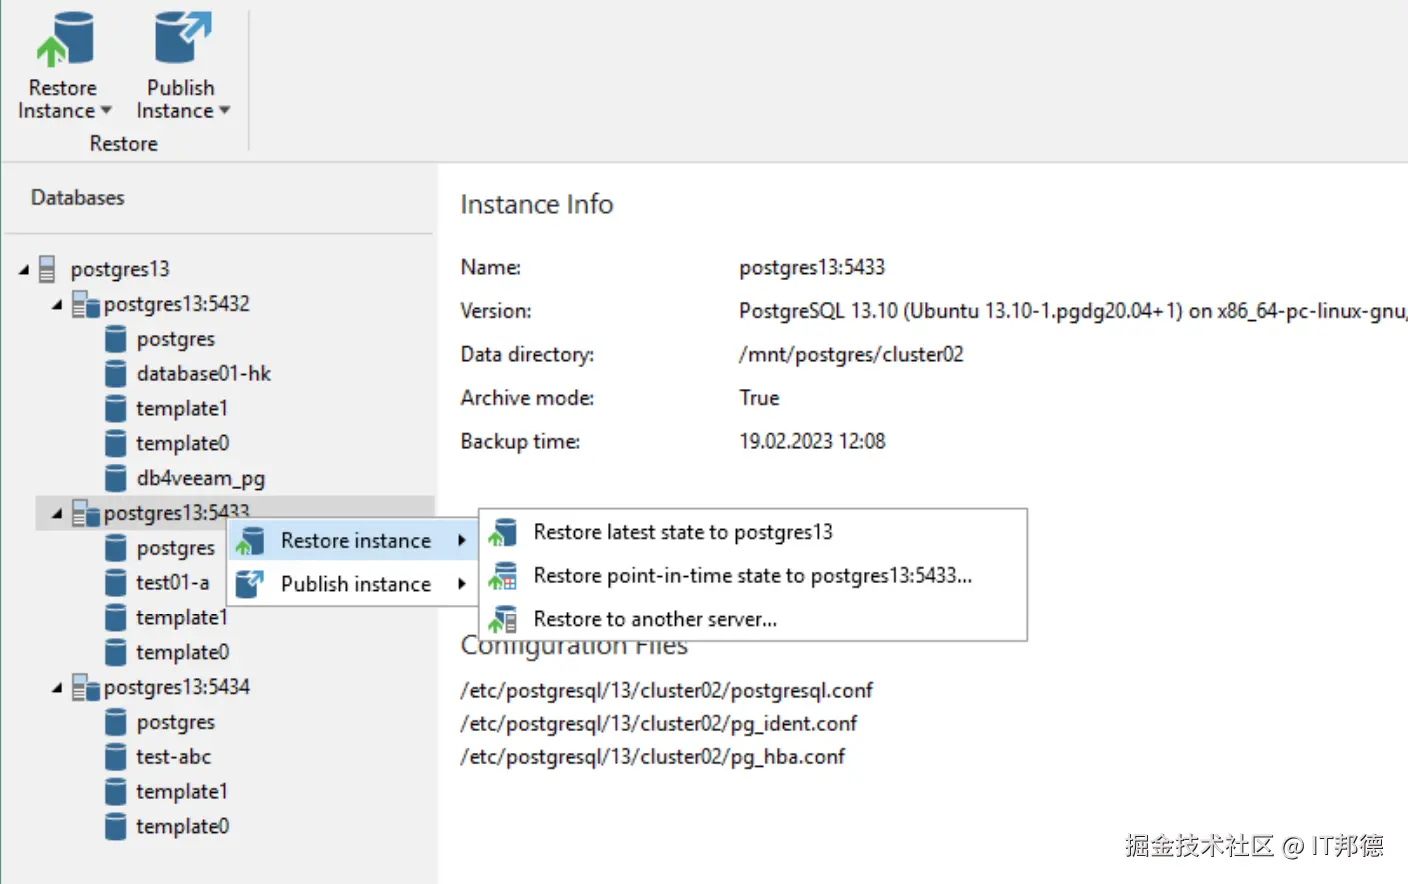
Task: Click template1 database icon under postgres13:5432
Action: click(x=116, y=409)
